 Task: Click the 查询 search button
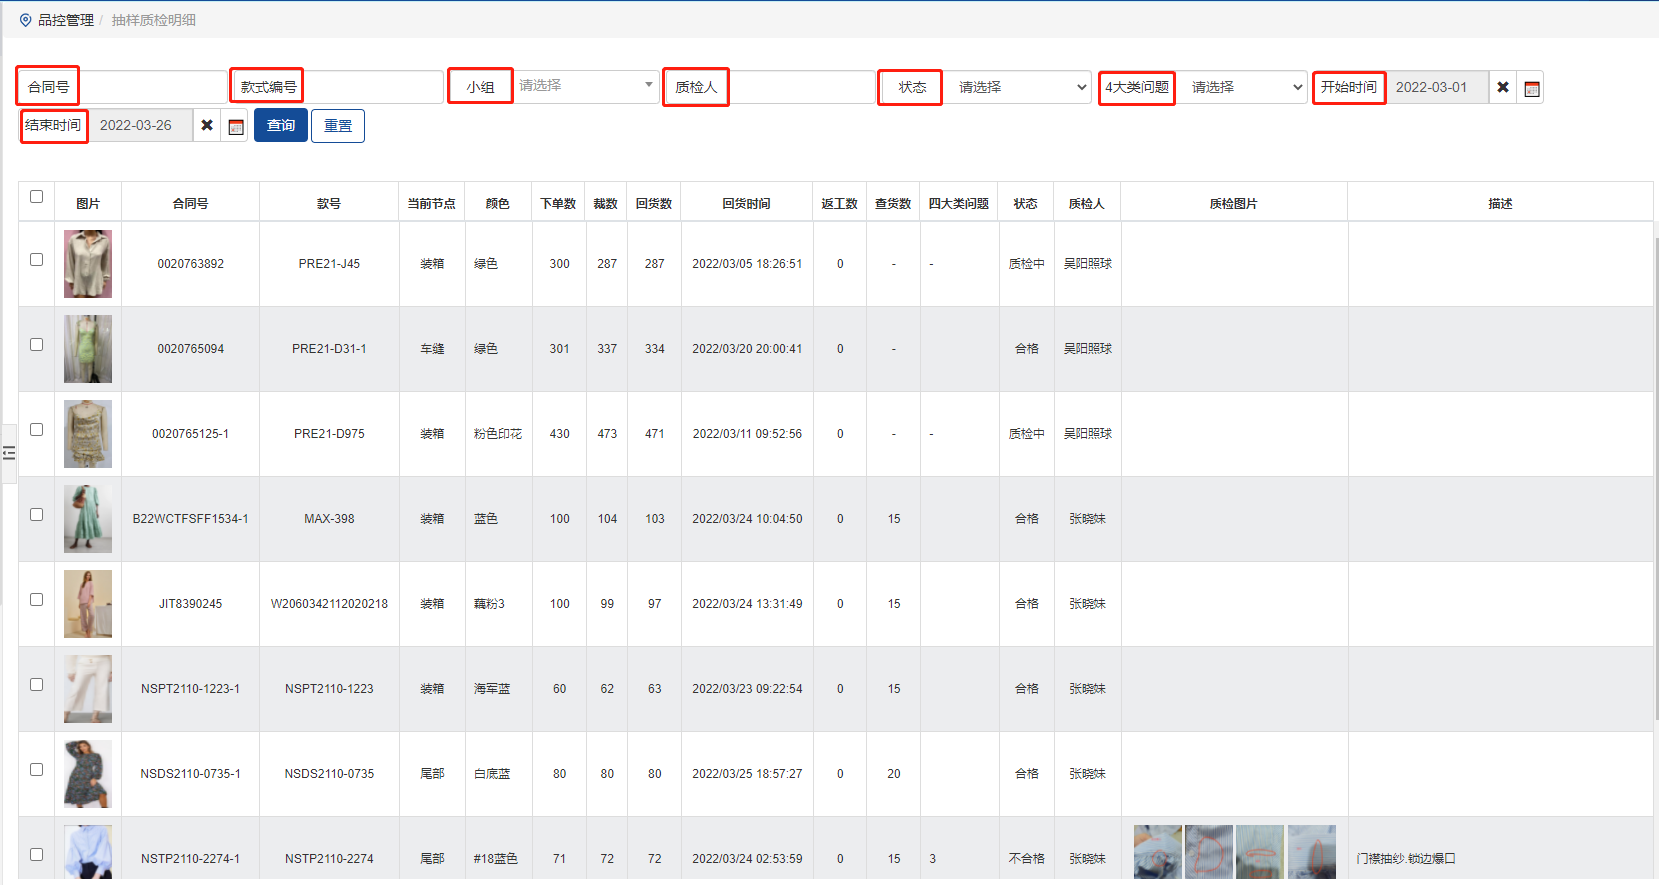(280, 126)
